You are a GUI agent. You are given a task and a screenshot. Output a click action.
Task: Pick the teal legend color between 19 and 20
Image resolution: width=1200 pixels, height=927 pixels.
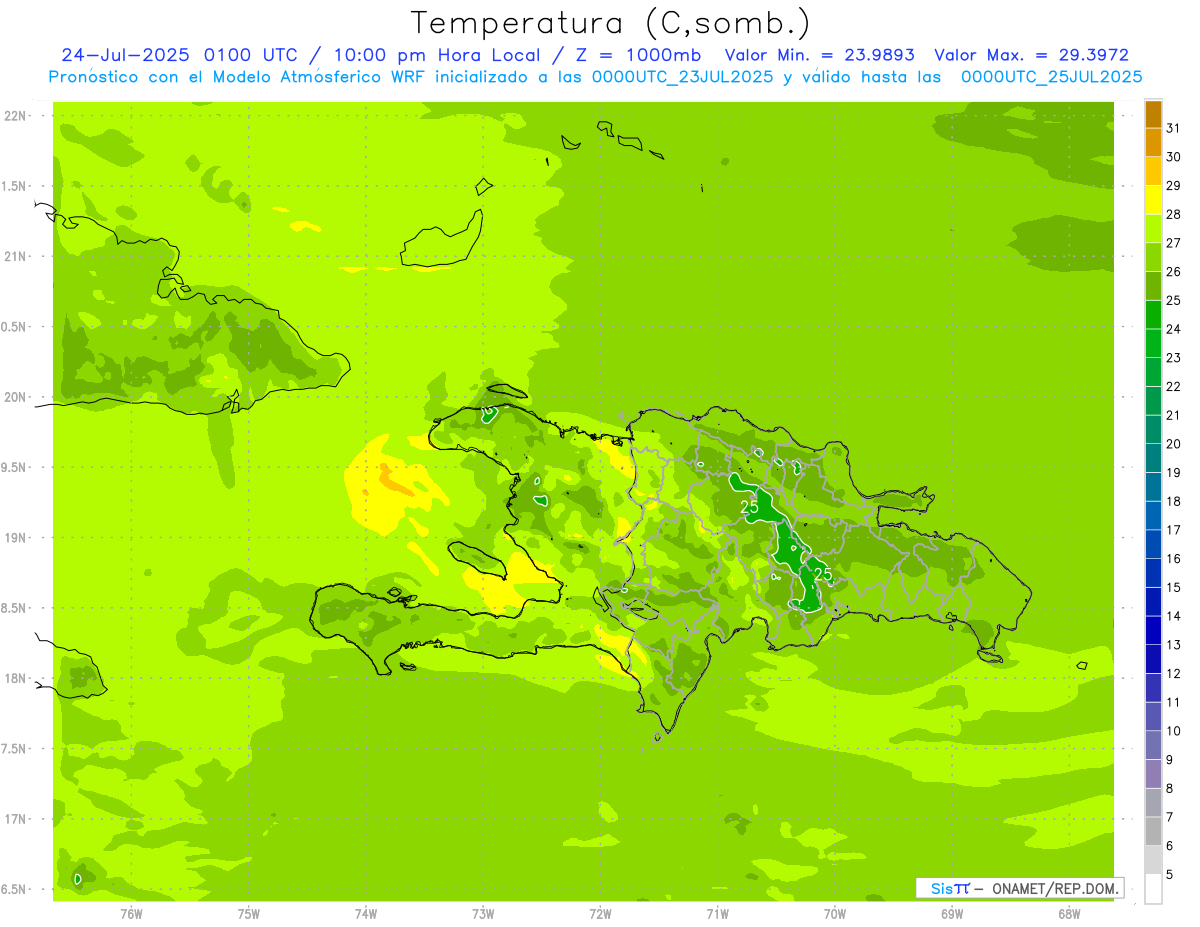pos(1153,458)
